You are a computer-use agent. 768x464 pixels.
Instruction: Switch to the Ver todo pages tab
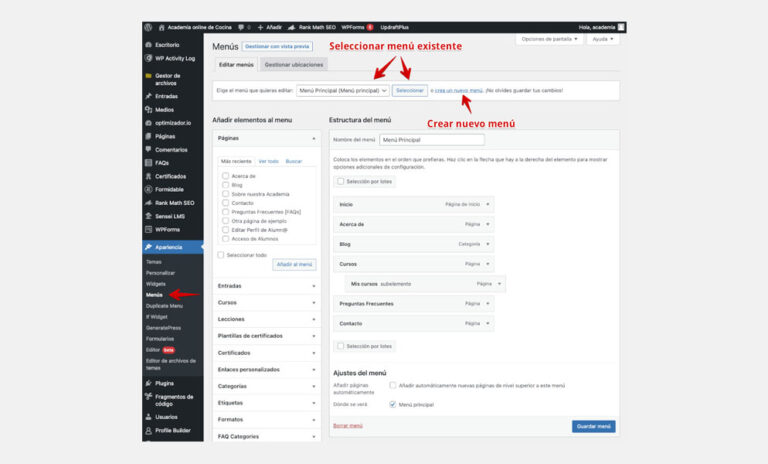[268, 161]
